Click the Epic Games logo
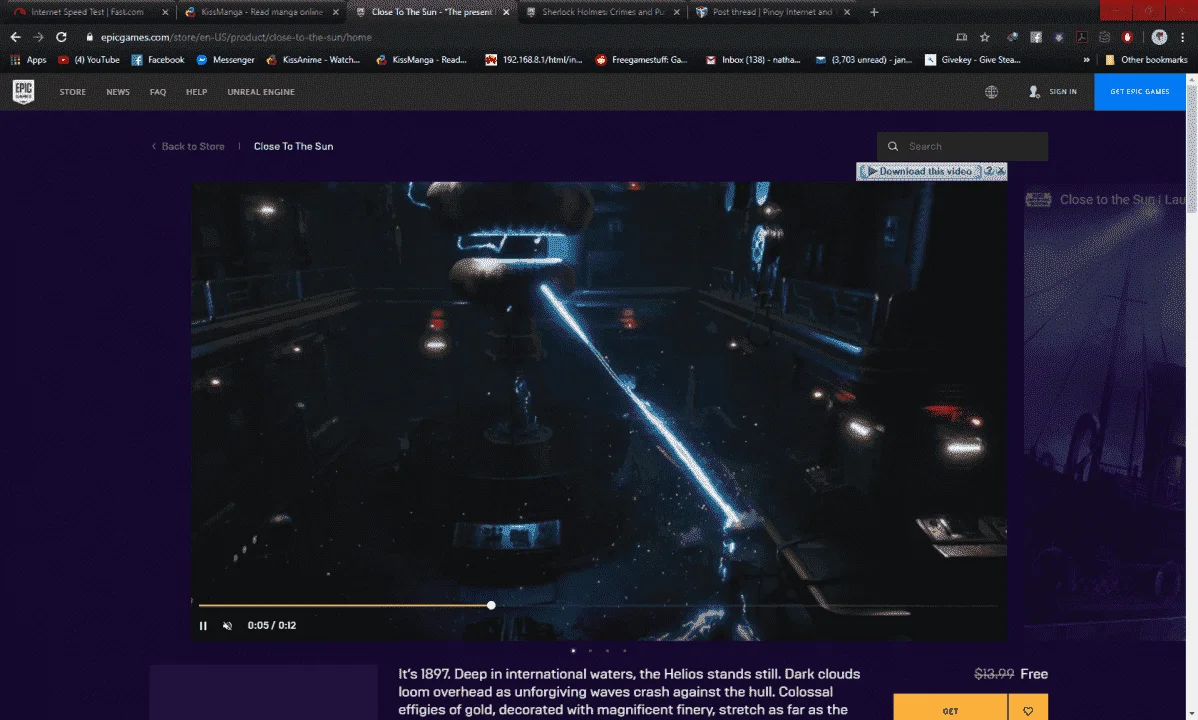This screenshot has height=720, width=1198. tap(23, 92)
